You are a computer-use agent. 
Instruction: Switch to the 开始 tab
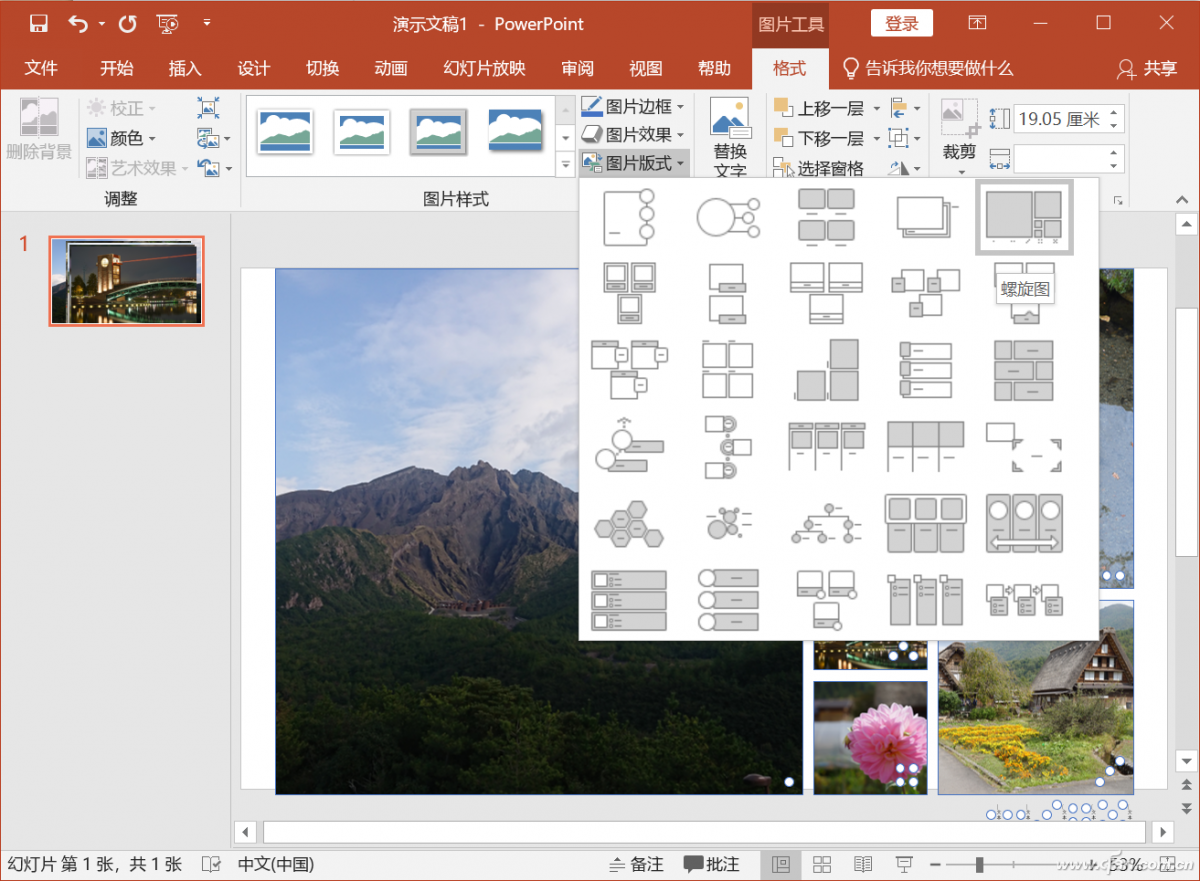click(x=116, y=68)
